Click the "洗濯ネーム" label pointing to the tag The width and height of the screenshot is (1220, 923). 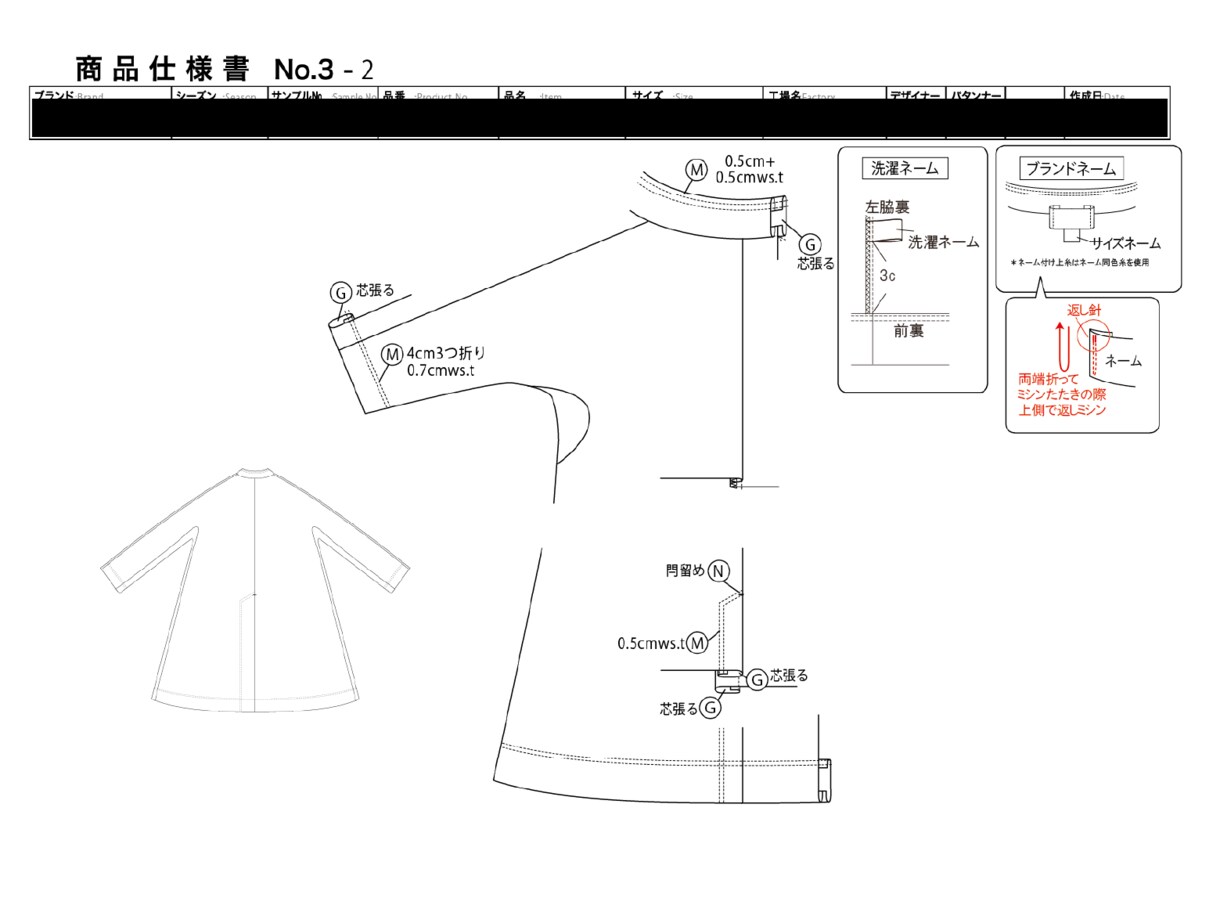tap(944, 242)
